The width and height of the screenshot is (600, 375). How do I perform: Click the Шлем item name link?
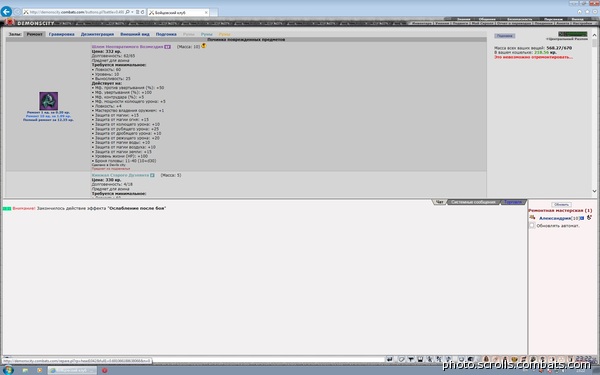coord(127,47)
